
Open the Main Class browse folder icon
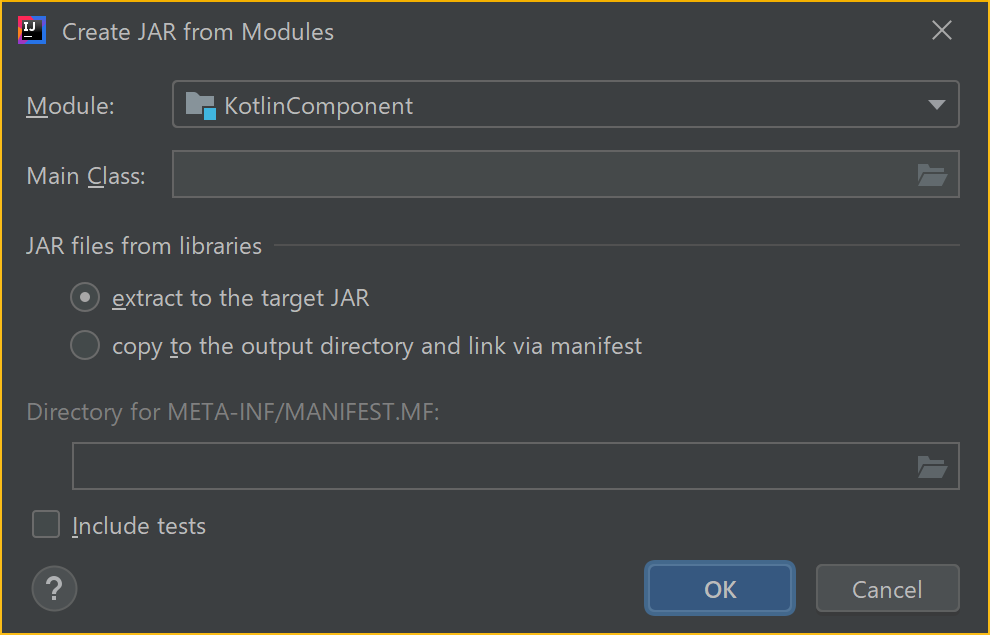tap(933, 175)
